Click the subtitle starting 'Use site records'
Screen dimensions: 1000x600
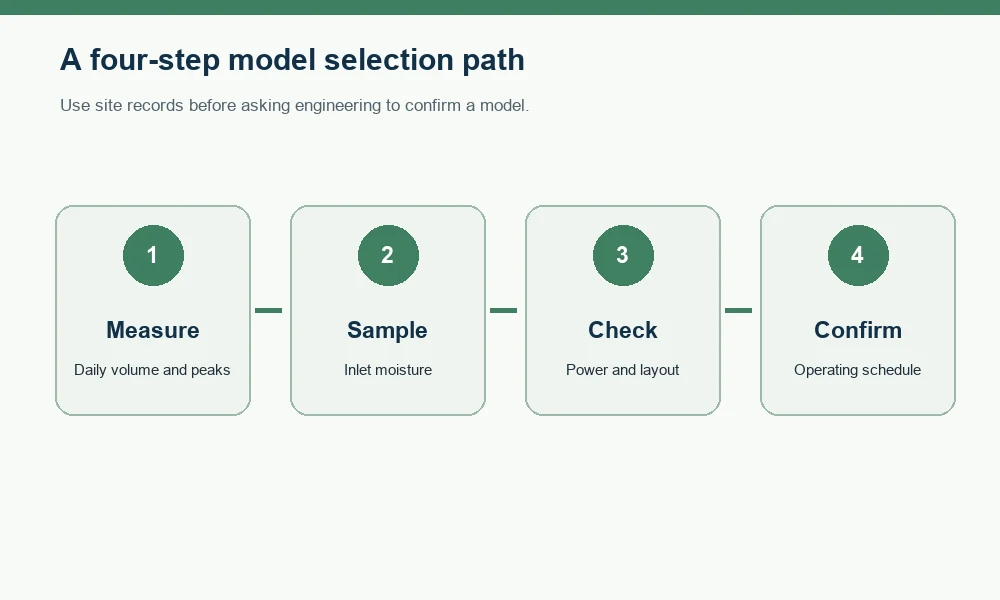click(x=295, y=106)
